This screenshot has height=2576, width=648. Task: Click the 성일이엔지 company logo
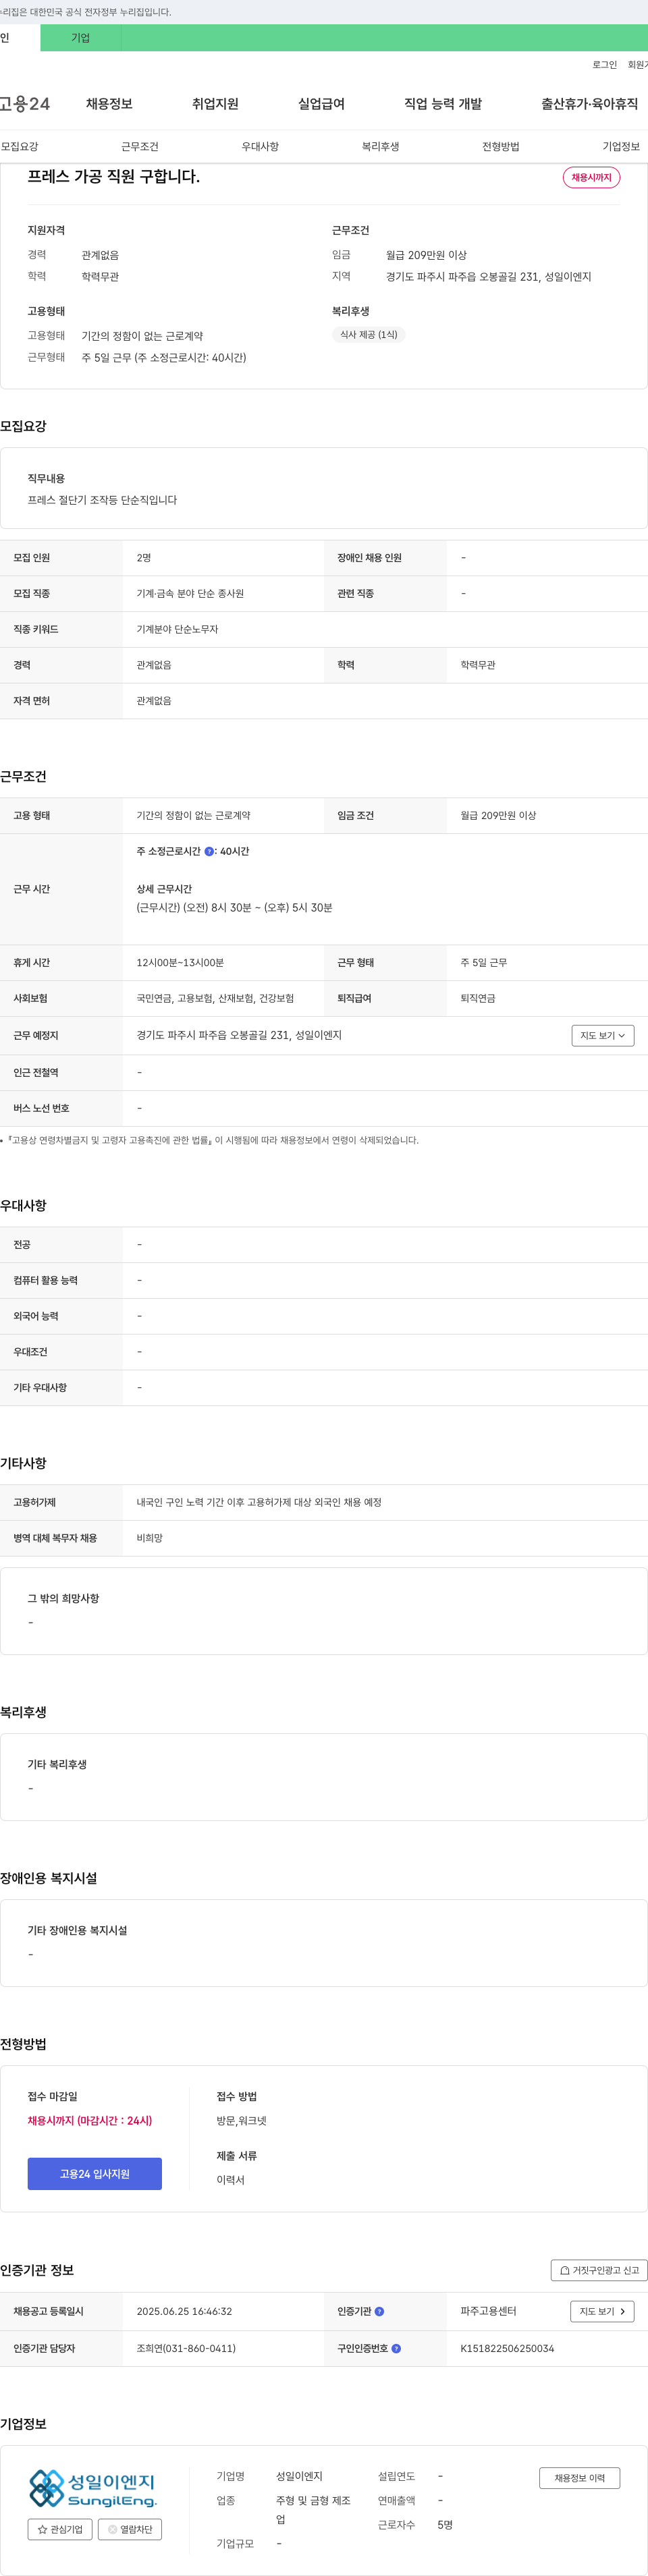tap(93, 2488)
